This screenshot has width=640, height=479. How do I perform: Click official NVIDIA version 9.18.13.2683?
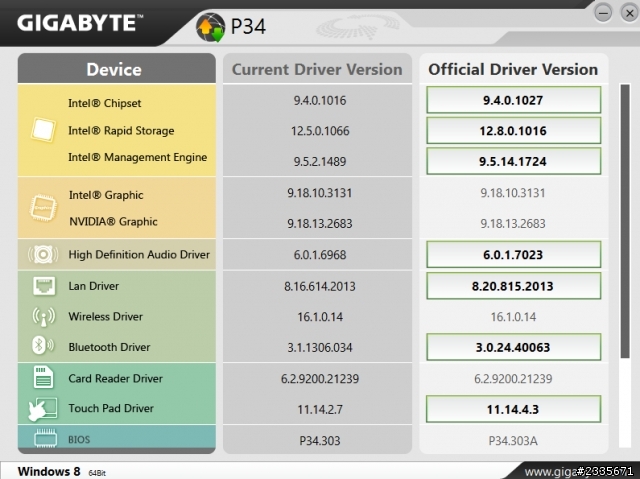pyautogui.click(x=513, y=224)
